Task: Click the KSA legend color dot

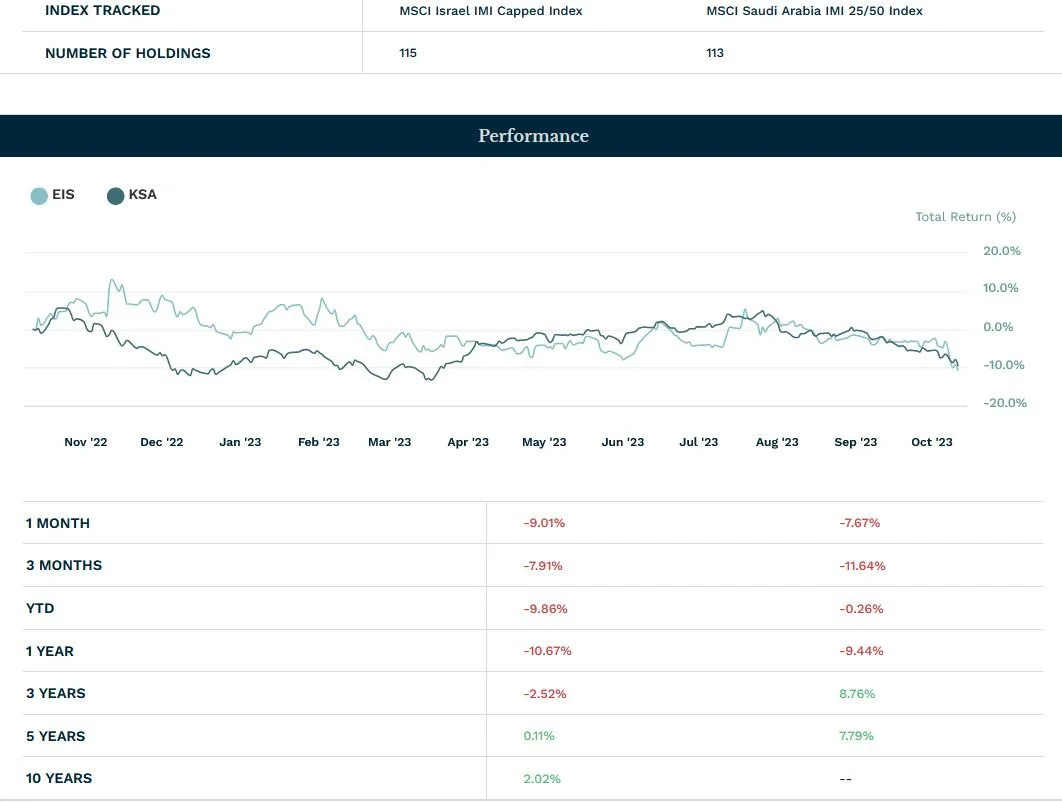Action: (115, 195)
